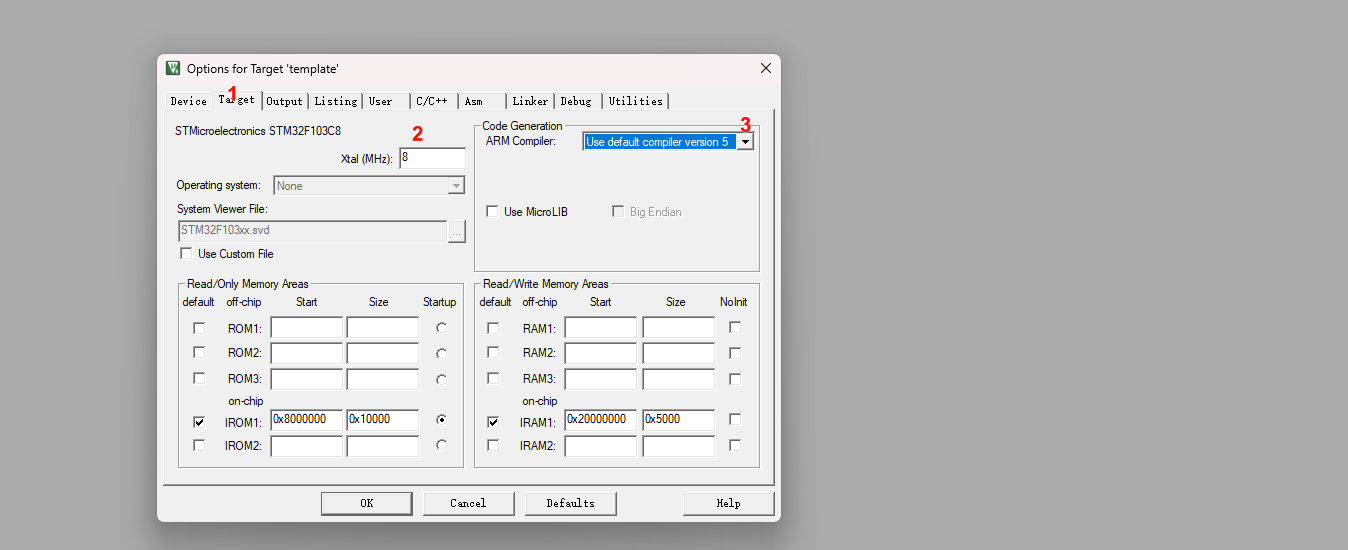The image size is (1348, 550).
Task: Click the IROM1 Size field showing 0x10000
Action: coord(382,420)
